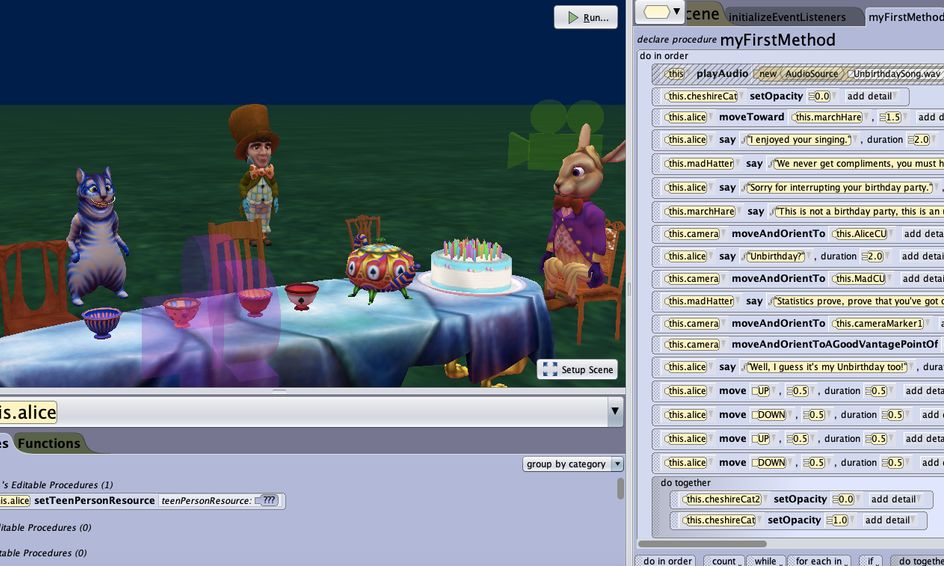This screenshot has height=566, width=944.
Task: Edit "Well, I guess it's my Unbirthday too!"
Action: [827, 367]
